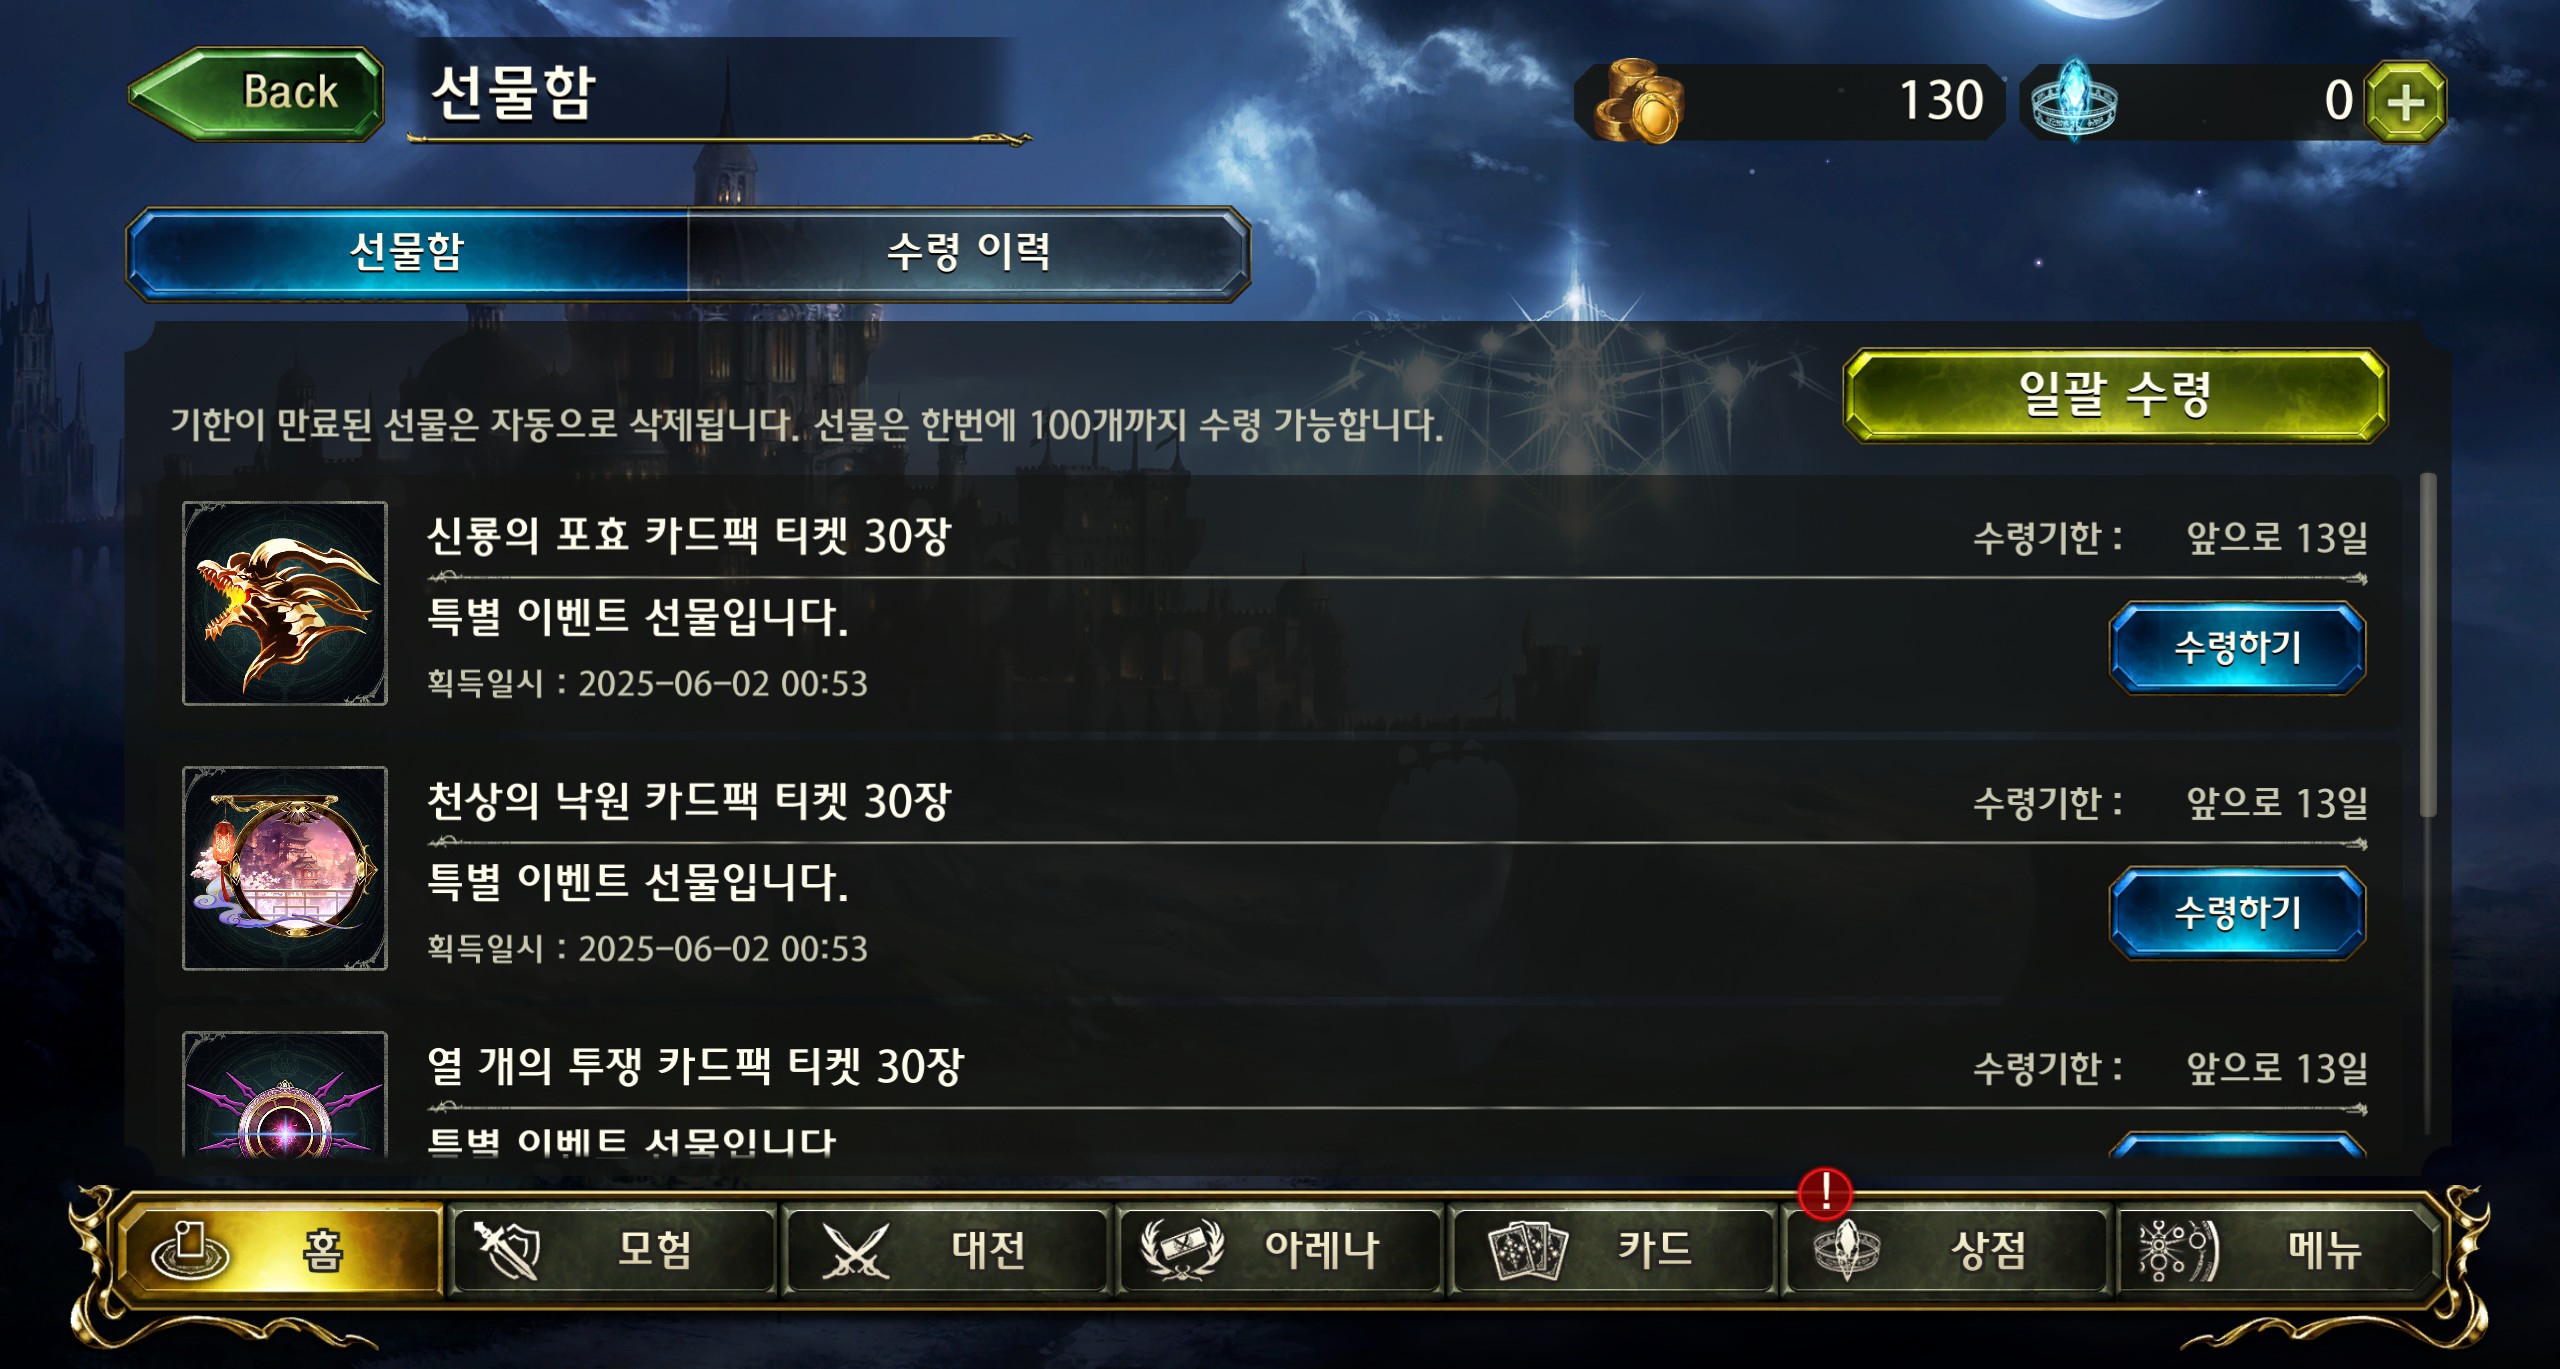This screenshot has width=2560, height=1369.
Task: Click red exclamation alert badge on 상점
Action: [x=1825, y=1194]
